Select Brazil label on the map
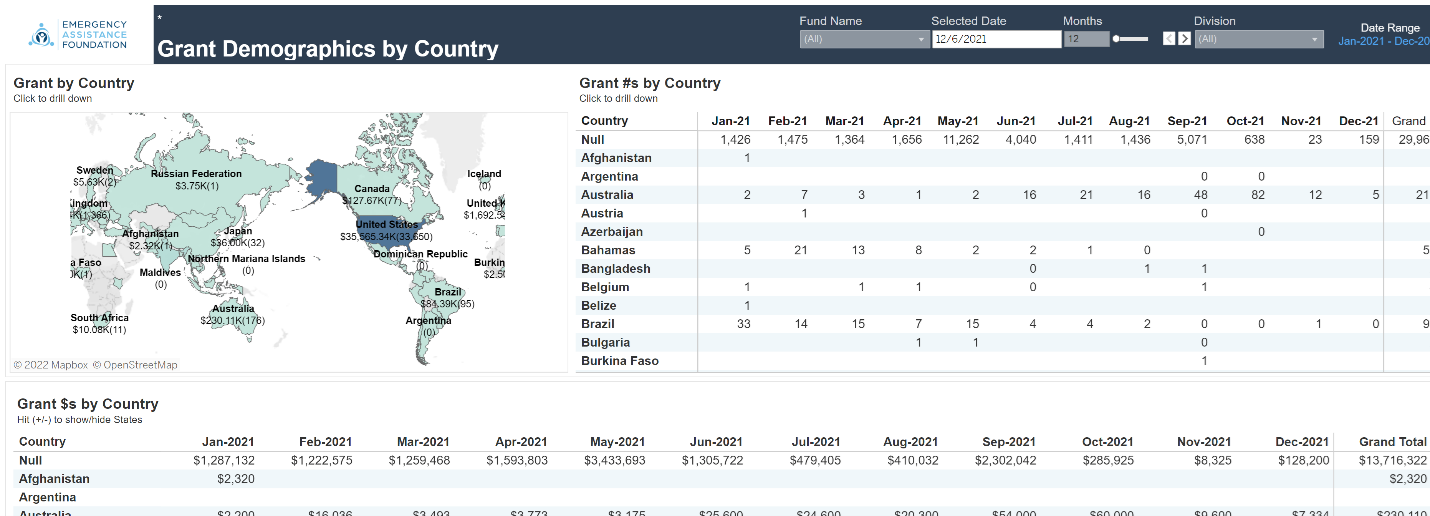This screenshot has width=1430, height=516. click(447, 292)
